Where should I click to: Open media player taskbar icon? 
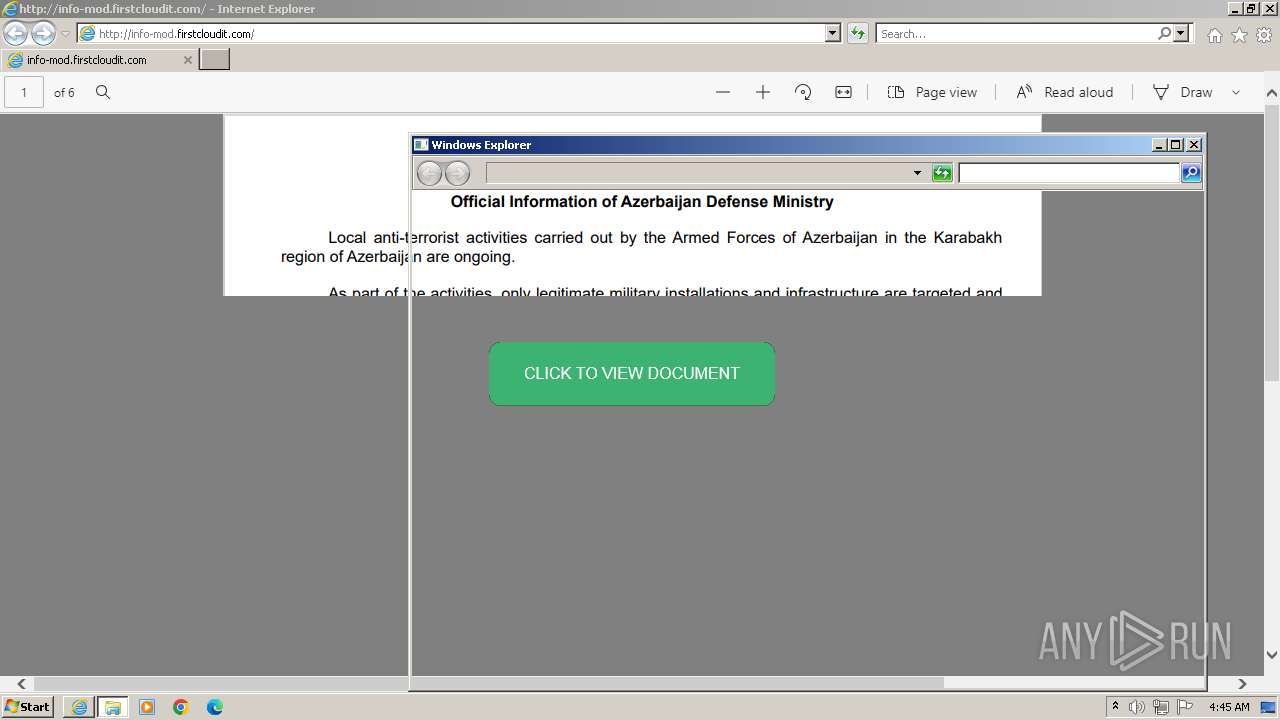(147, 707)
